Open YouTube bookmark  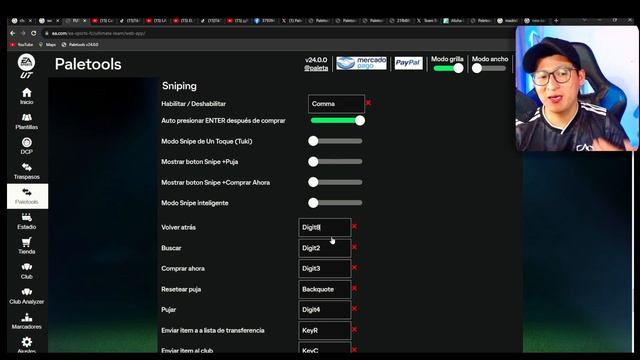click(x=22, y=44)
